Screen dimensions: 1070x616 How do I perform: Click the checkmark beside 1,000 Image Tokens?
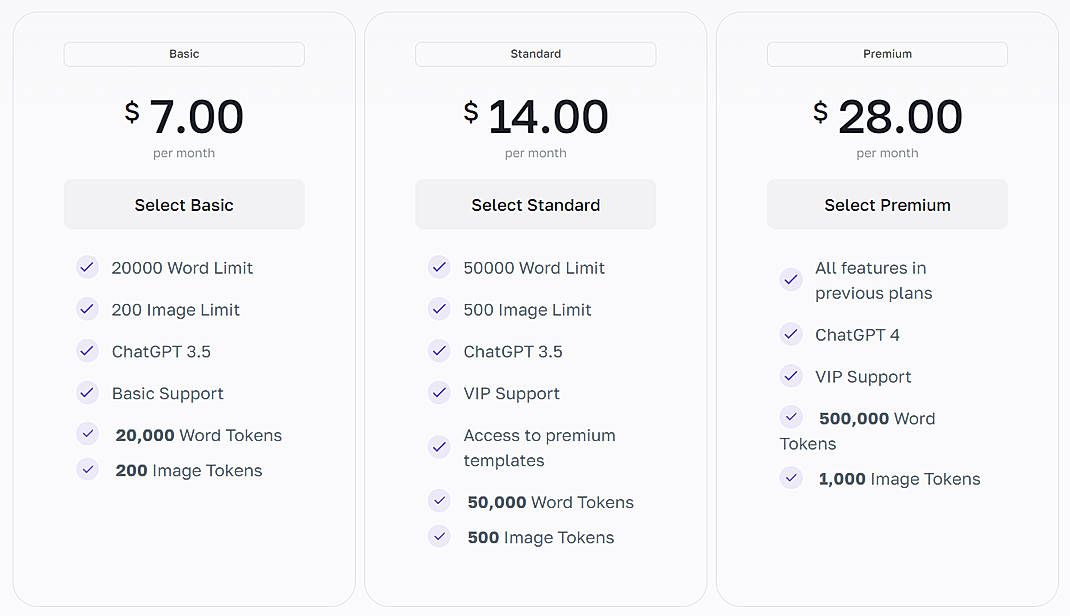[791, 477]
